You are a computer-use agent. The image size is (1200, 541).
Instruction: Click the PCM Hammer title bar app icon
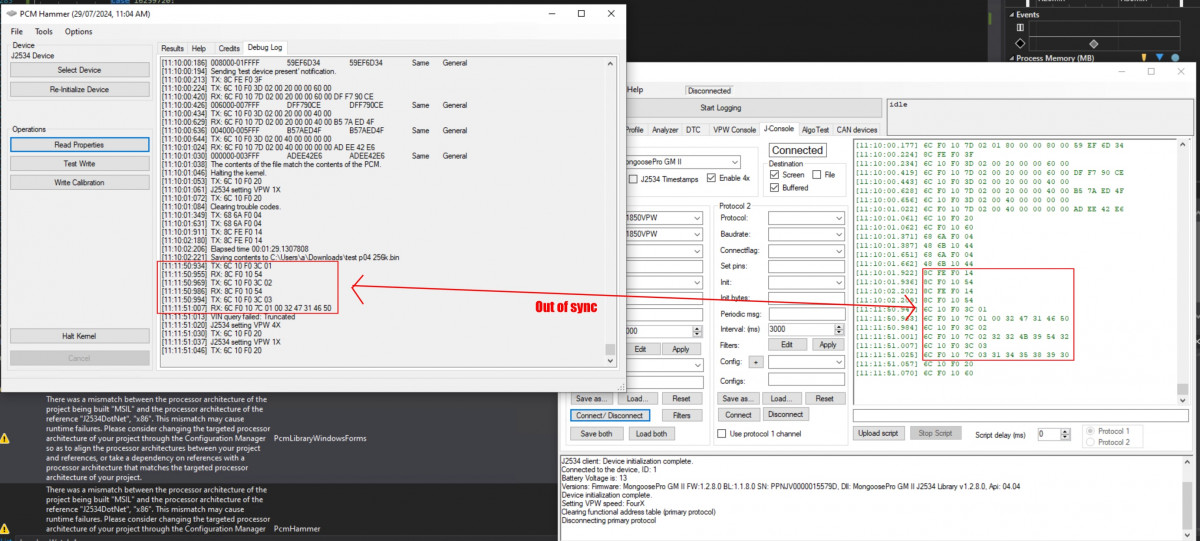(x=11, y=14)
